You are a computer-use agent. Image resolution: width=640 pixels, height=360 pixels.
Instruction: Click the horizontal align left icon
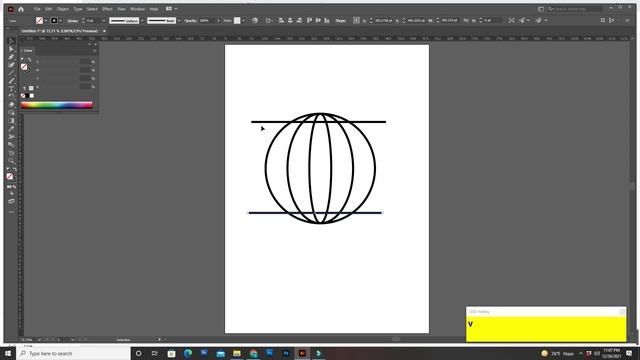tap(281, 20)
